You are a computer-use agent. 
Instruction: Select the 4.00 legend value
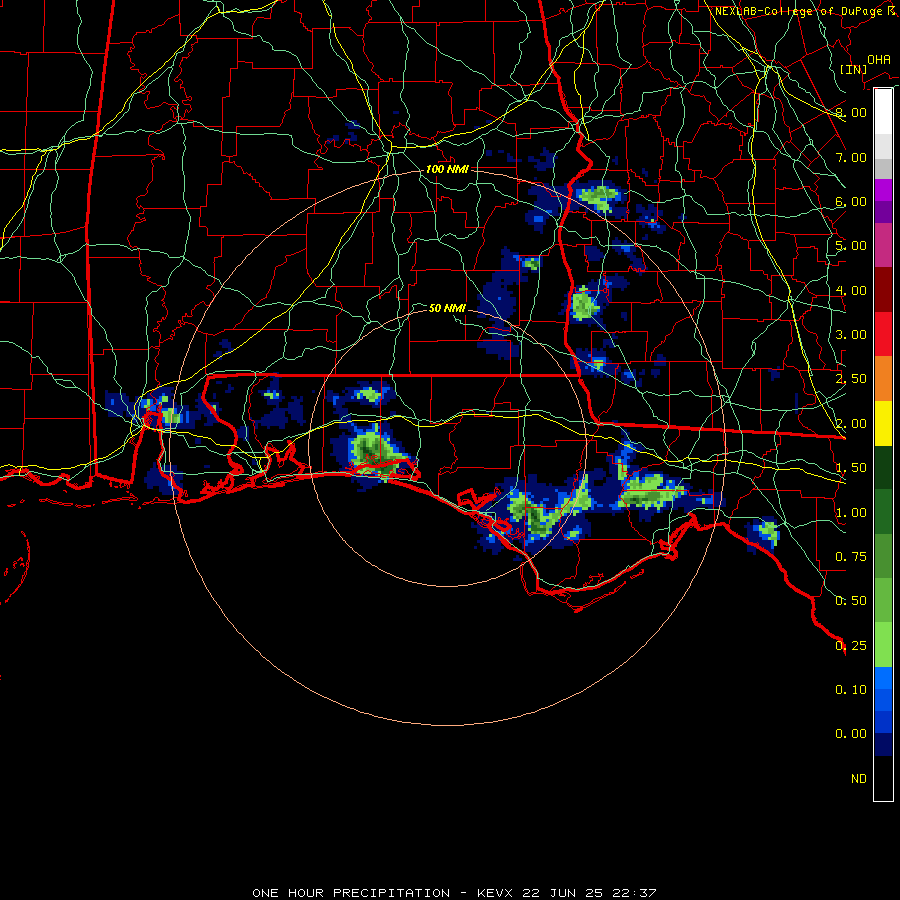pyautogui.click(x=851, y=290)
